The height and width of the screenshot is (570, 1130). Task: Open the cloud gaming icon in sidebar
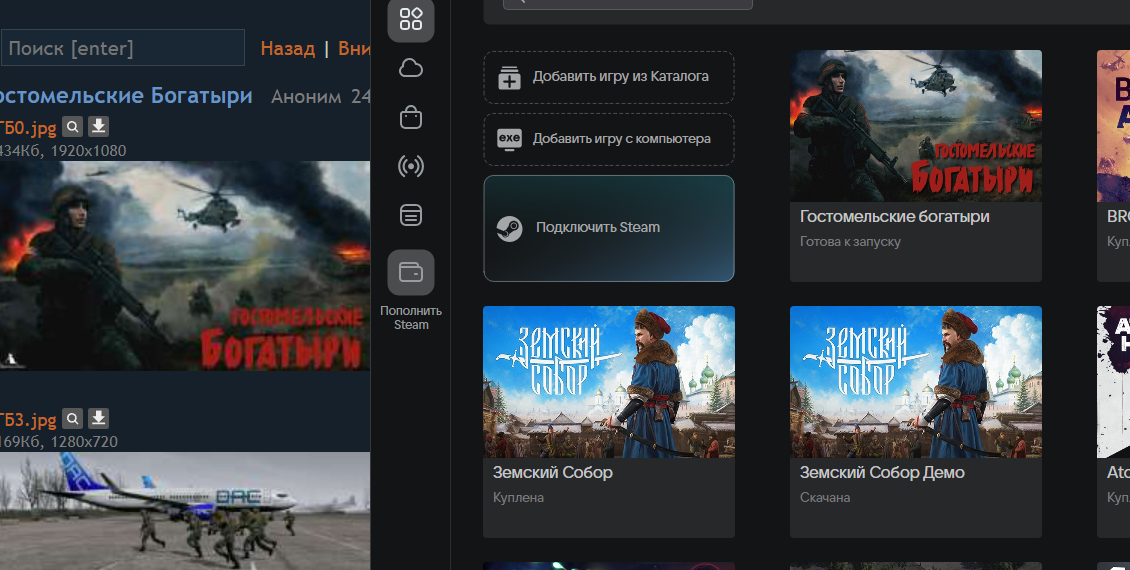point(411,68)
